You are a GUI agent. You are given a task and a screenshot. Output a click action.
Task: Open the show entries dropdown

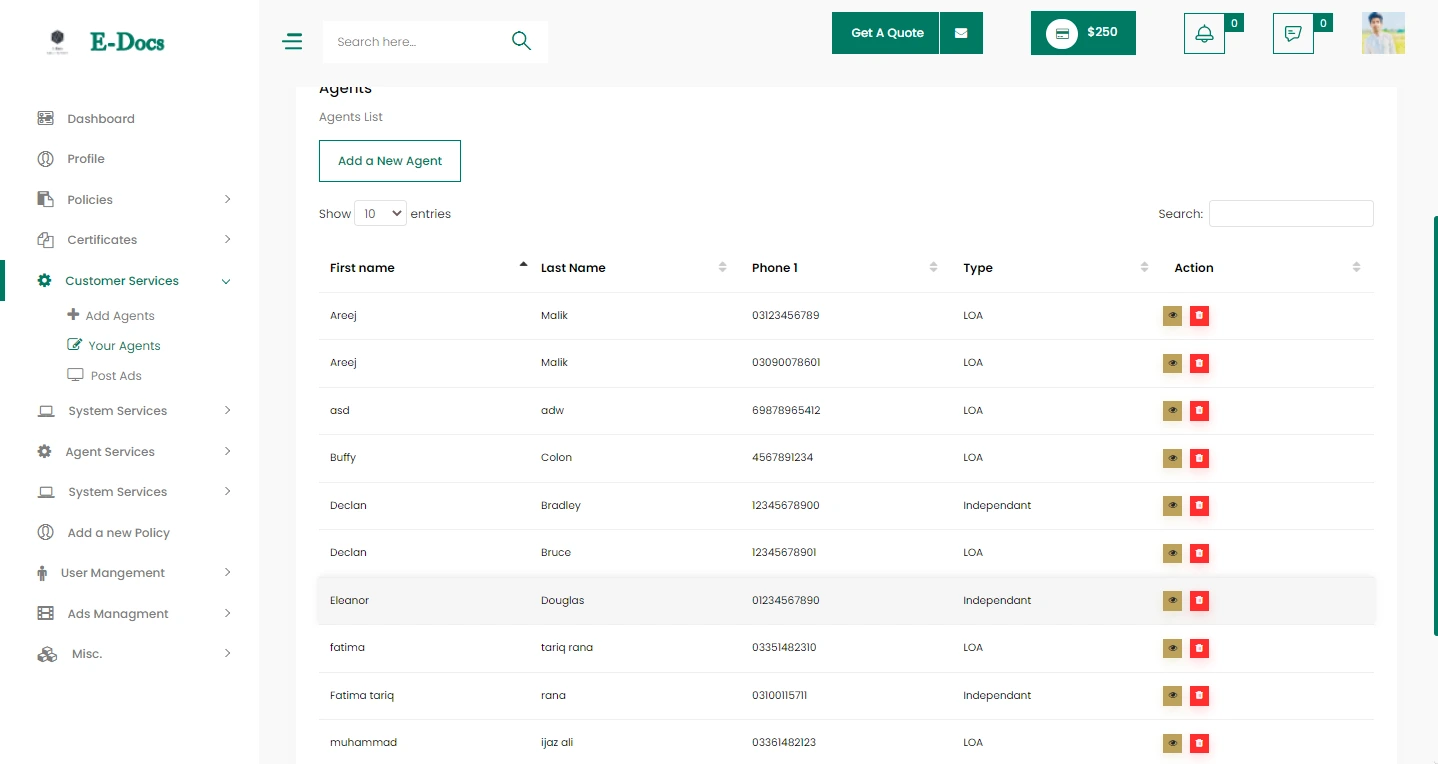(380, 213)
